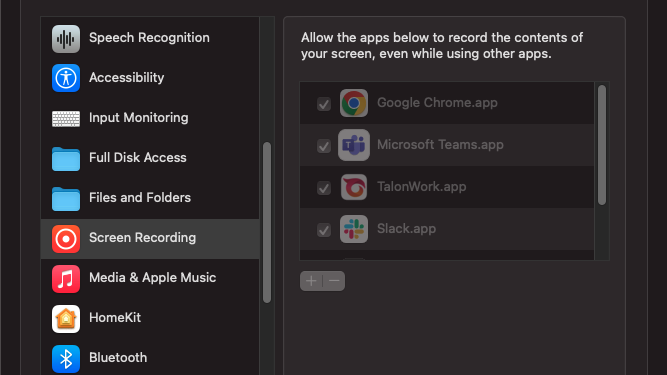This screenshot has width=667, height=375.
Task: Disable the Slack.app checkbox
Action: (324, 230)
